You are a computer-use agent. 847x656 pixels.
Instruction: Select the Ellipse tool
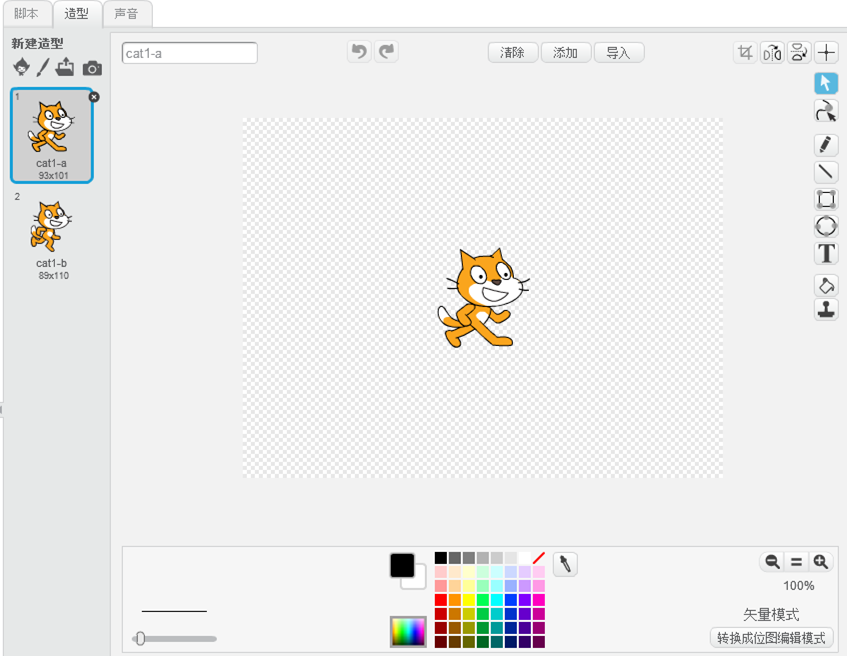click(x=826, y=226)
